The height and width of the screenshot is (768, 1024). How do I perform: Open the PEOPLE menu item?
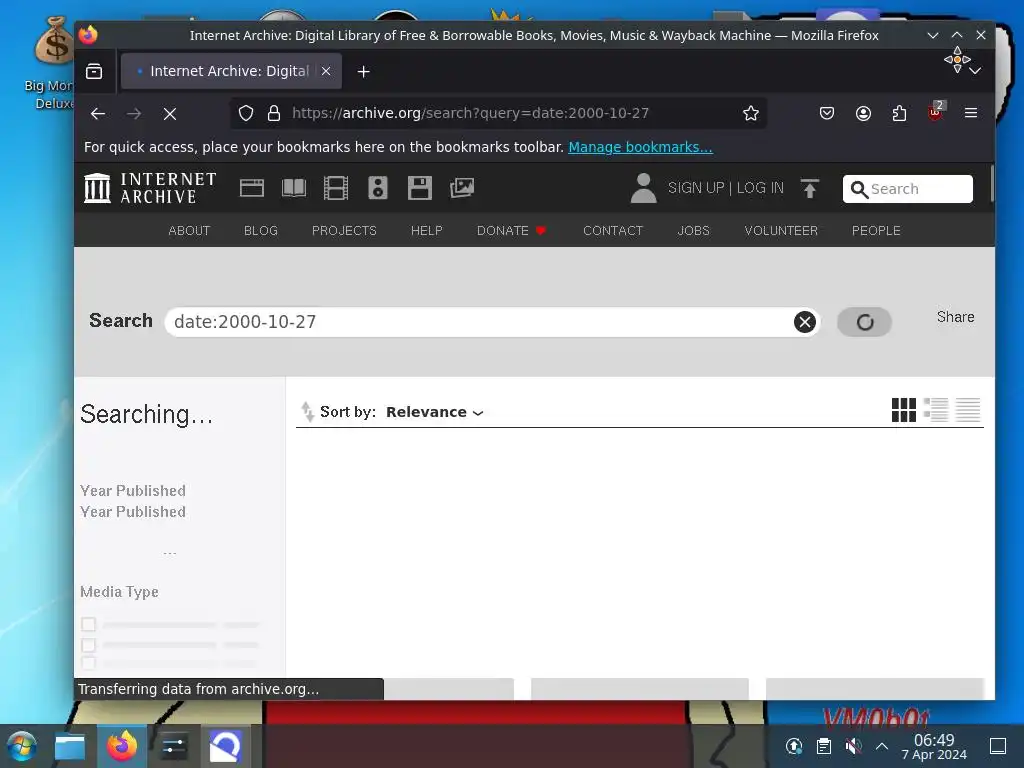coord(876,231)
